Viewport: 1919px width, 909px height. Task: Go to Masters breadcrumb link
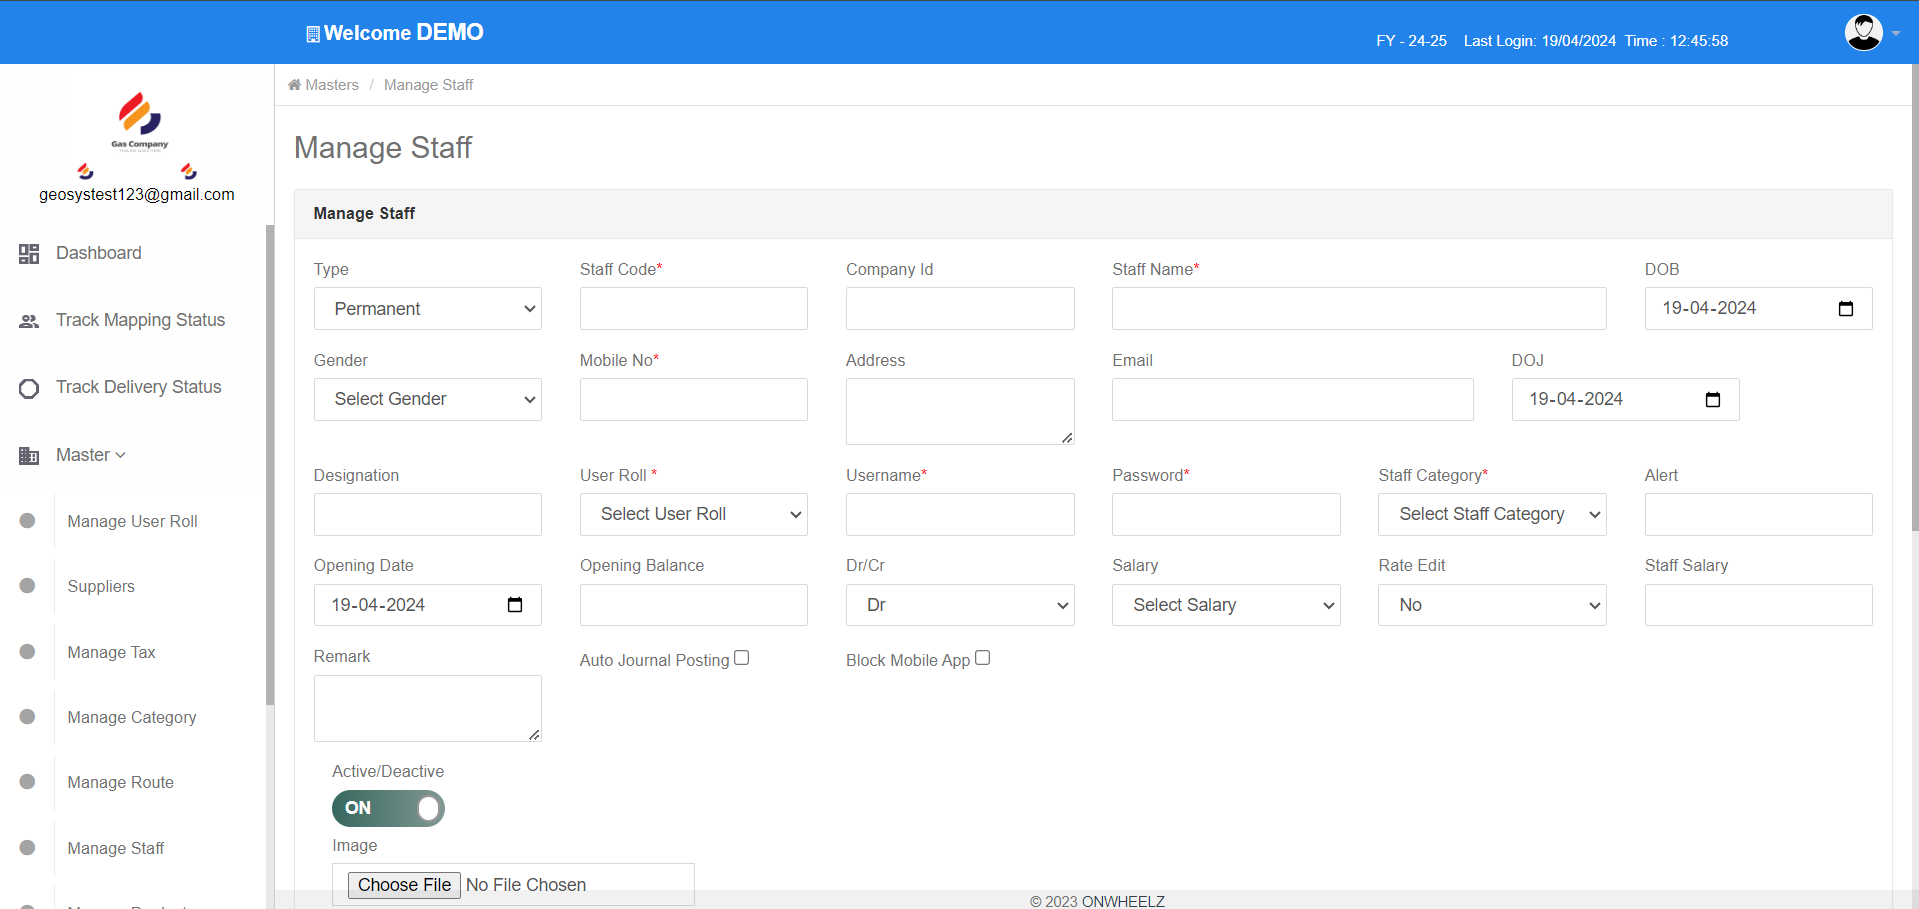point(331,85)
